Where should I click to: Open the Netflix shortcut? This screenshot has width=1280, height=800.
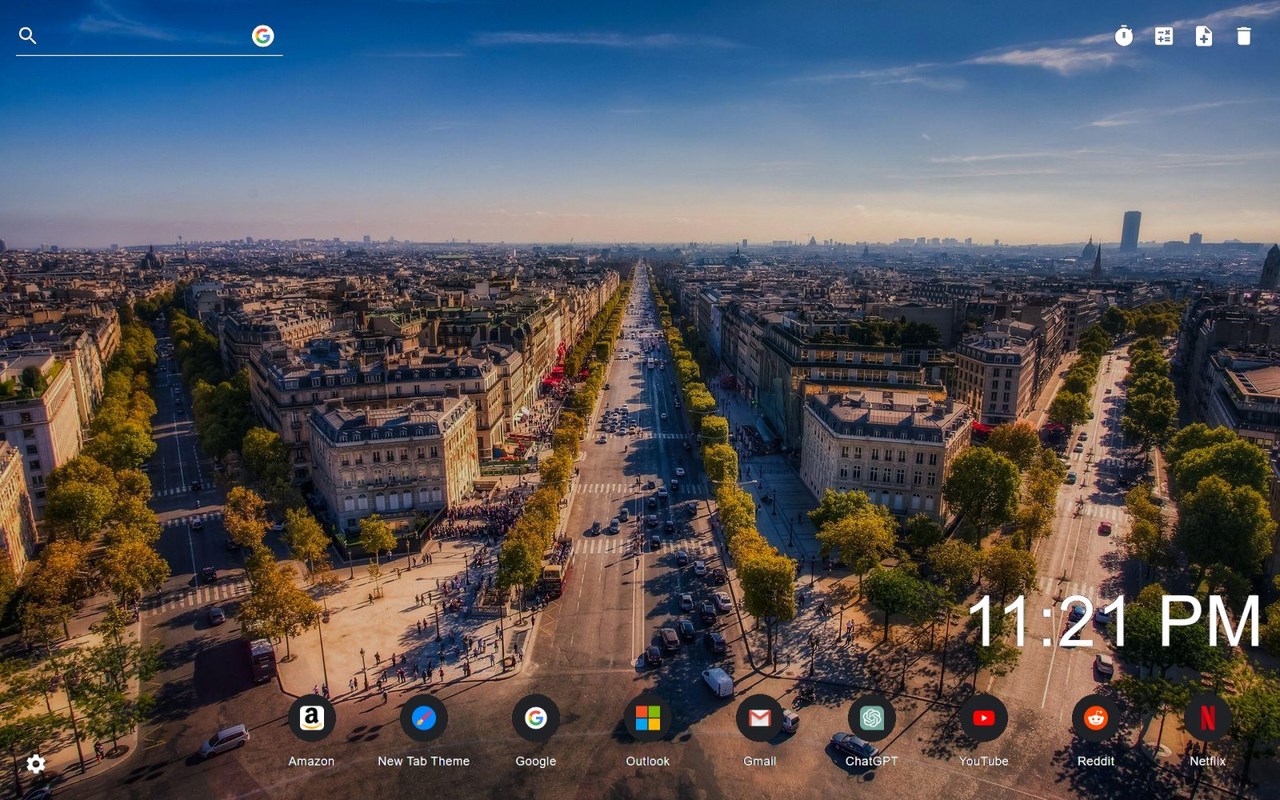[1208, 718]
